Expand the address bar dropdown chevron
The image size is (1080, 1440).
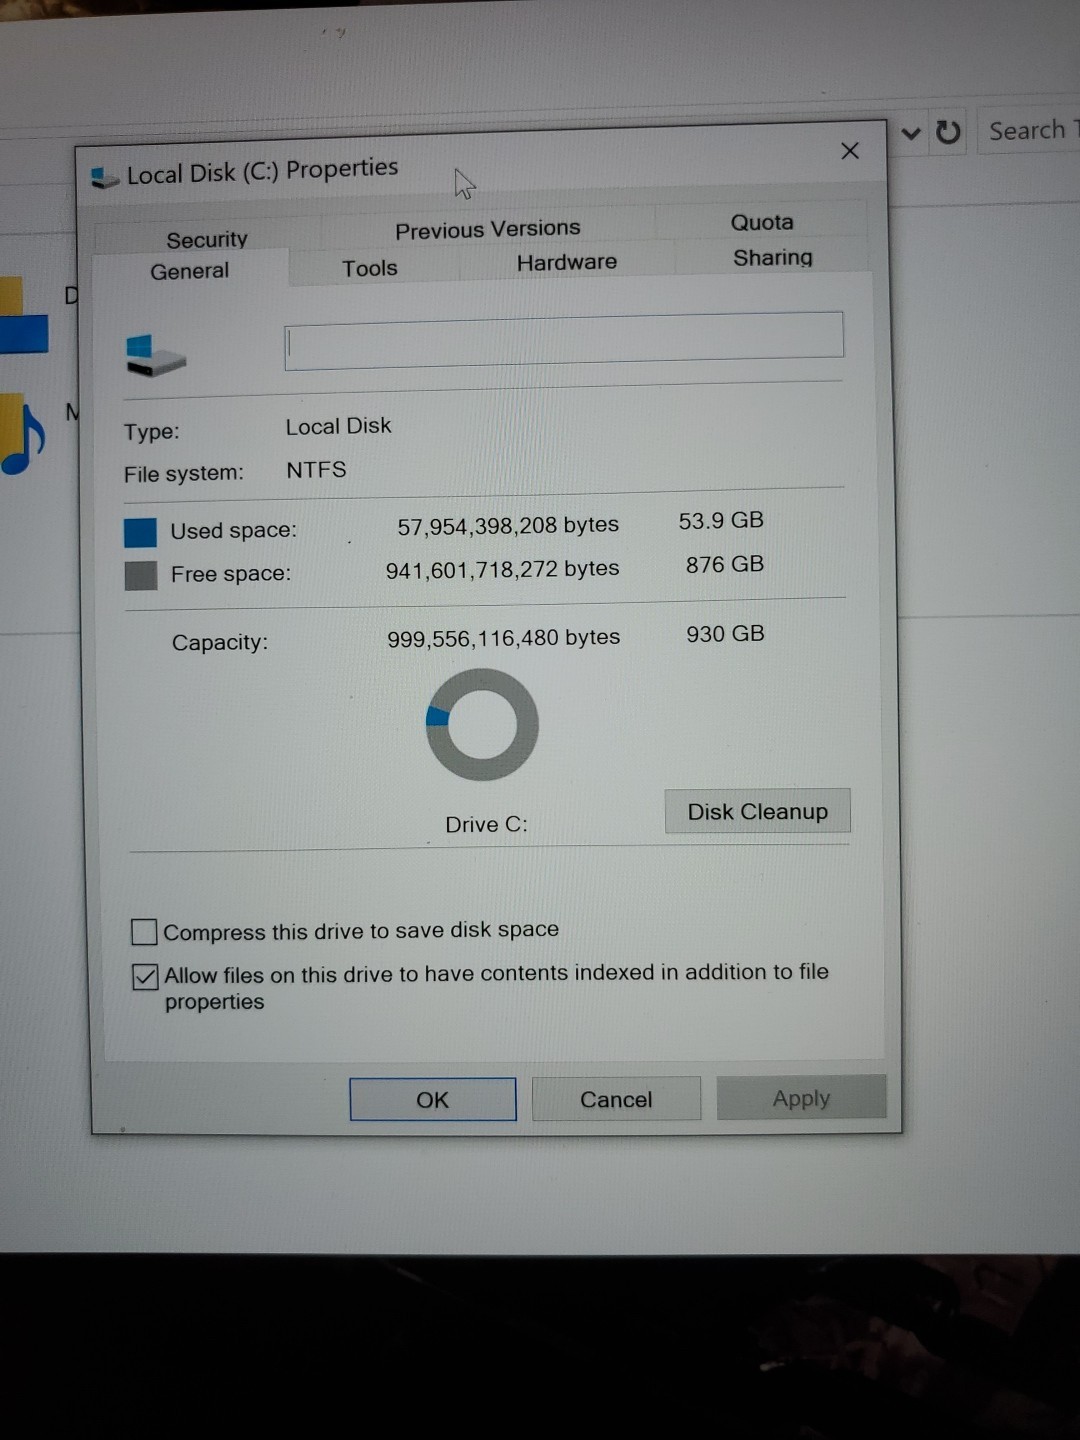click(x=911, y=133)
